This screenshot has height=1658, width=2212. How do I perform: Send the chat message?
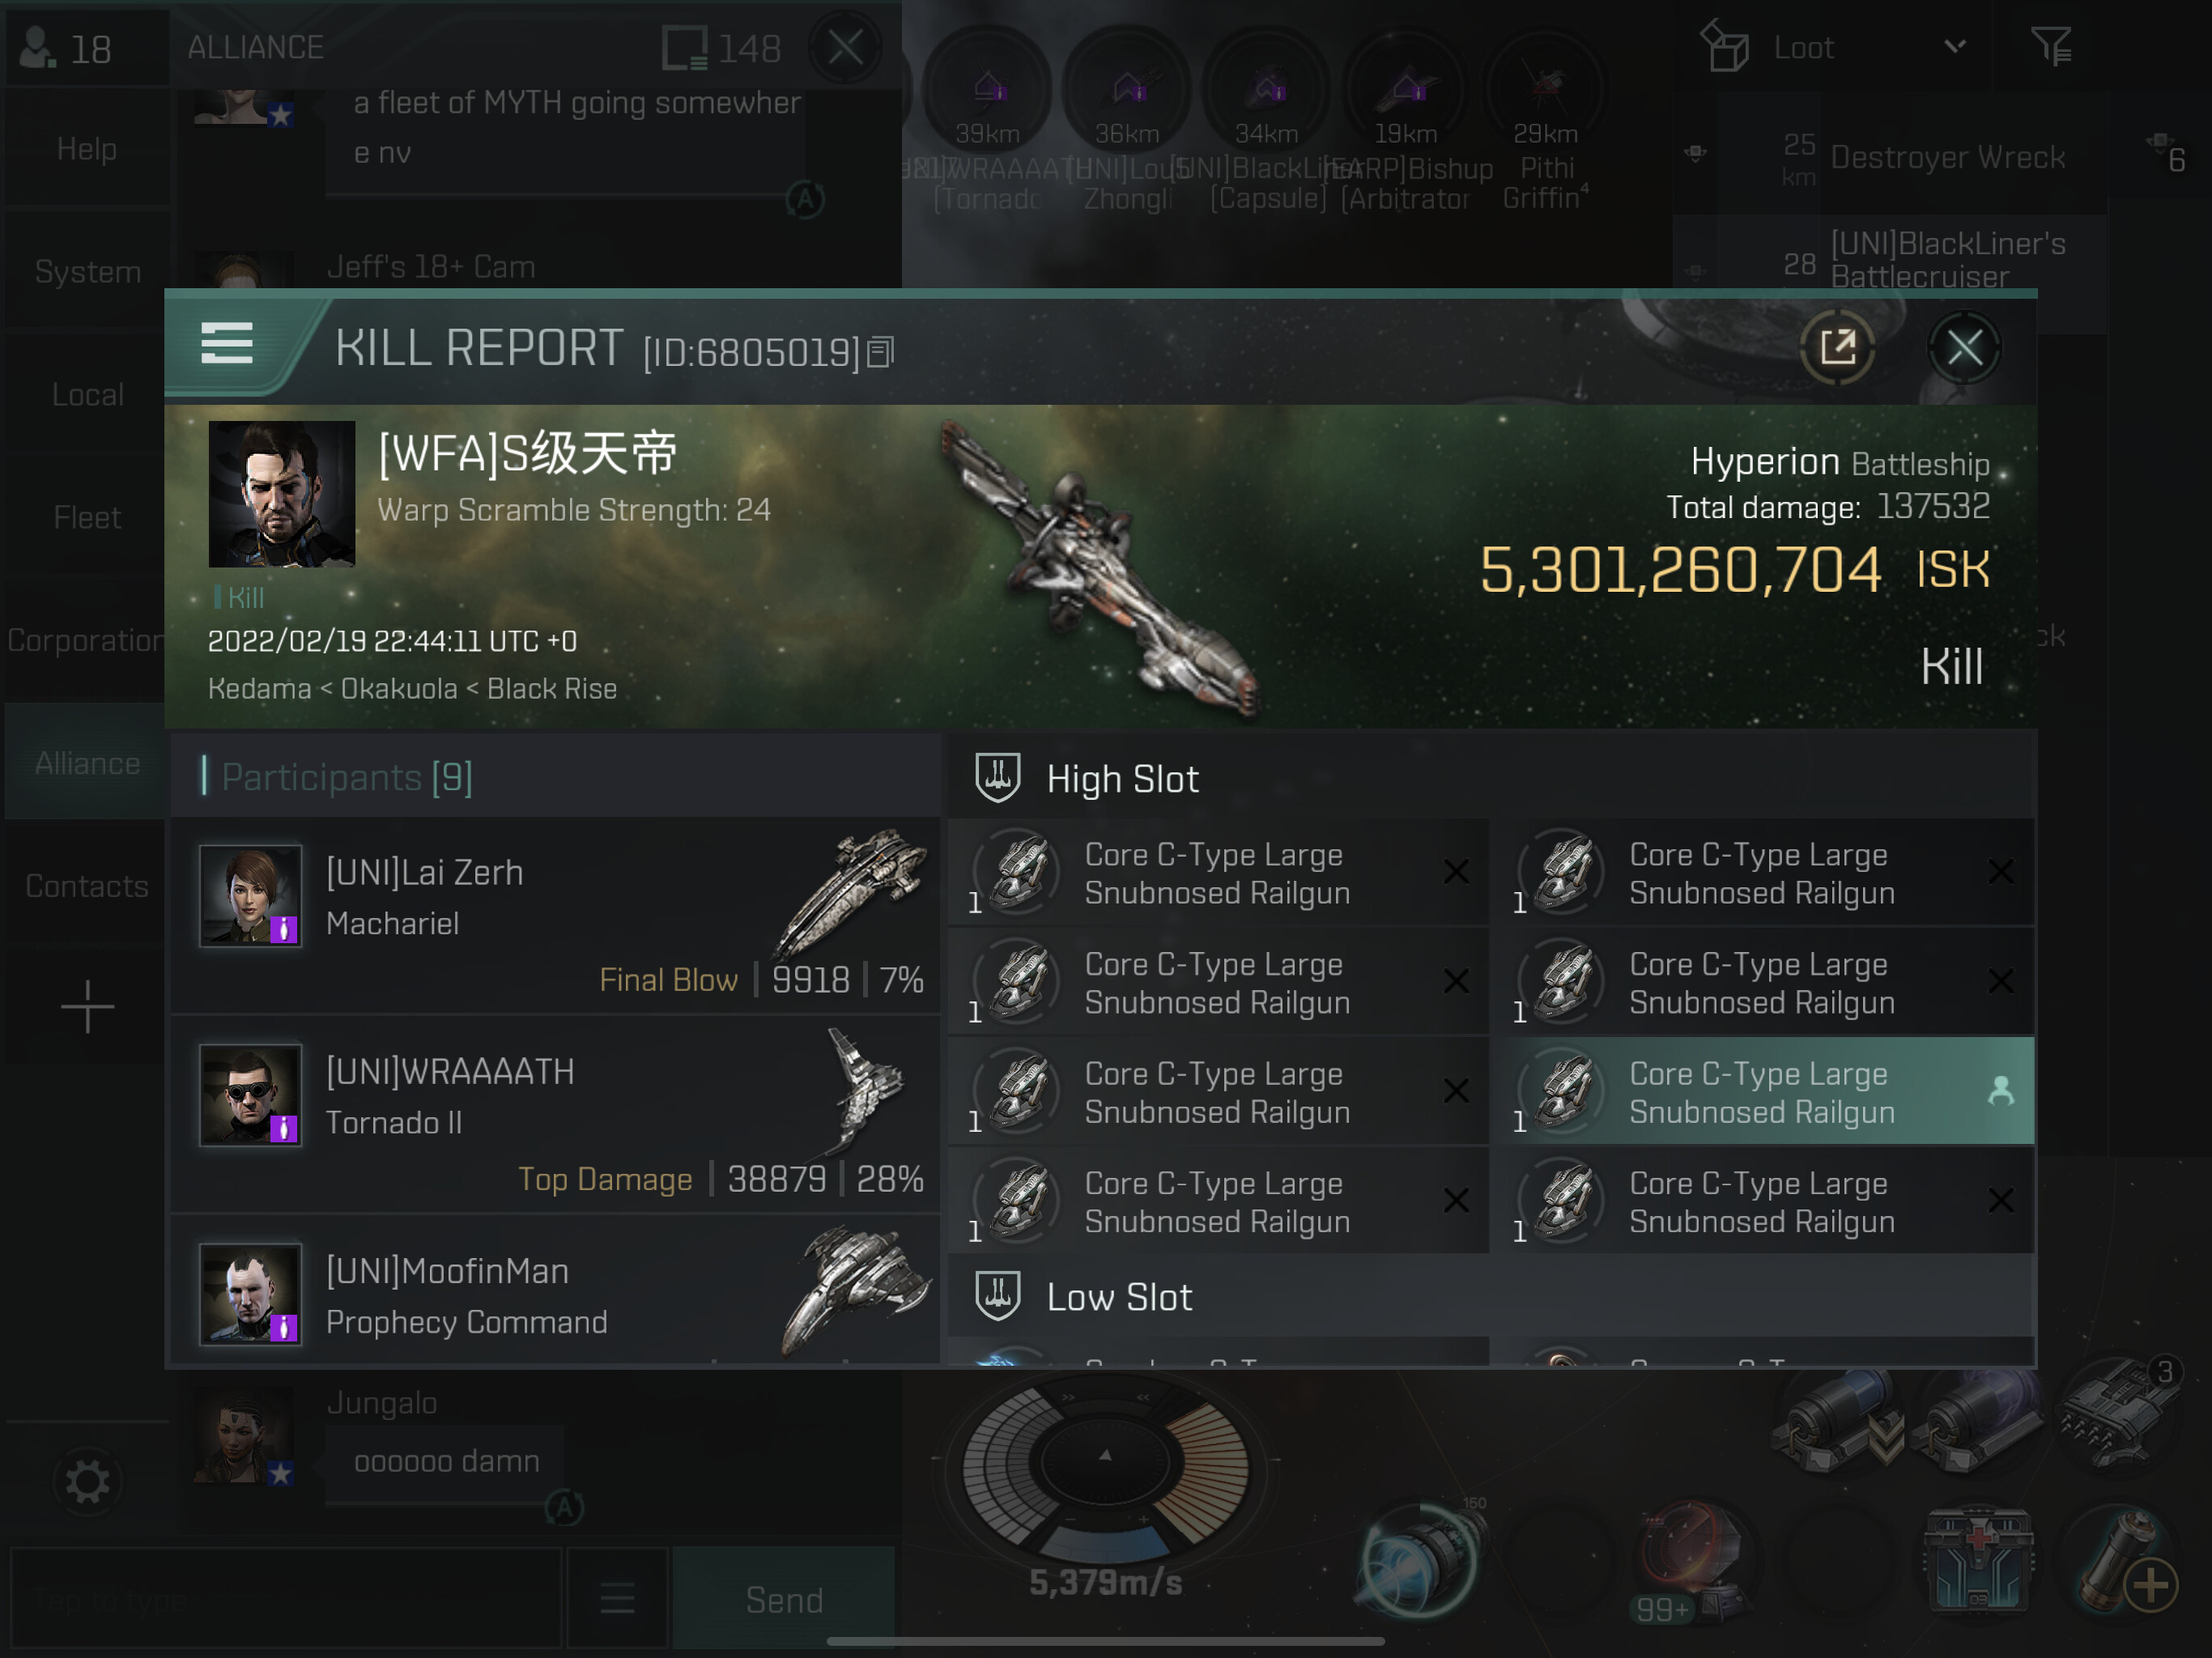pyautogui.click(x=784, y=1598)
